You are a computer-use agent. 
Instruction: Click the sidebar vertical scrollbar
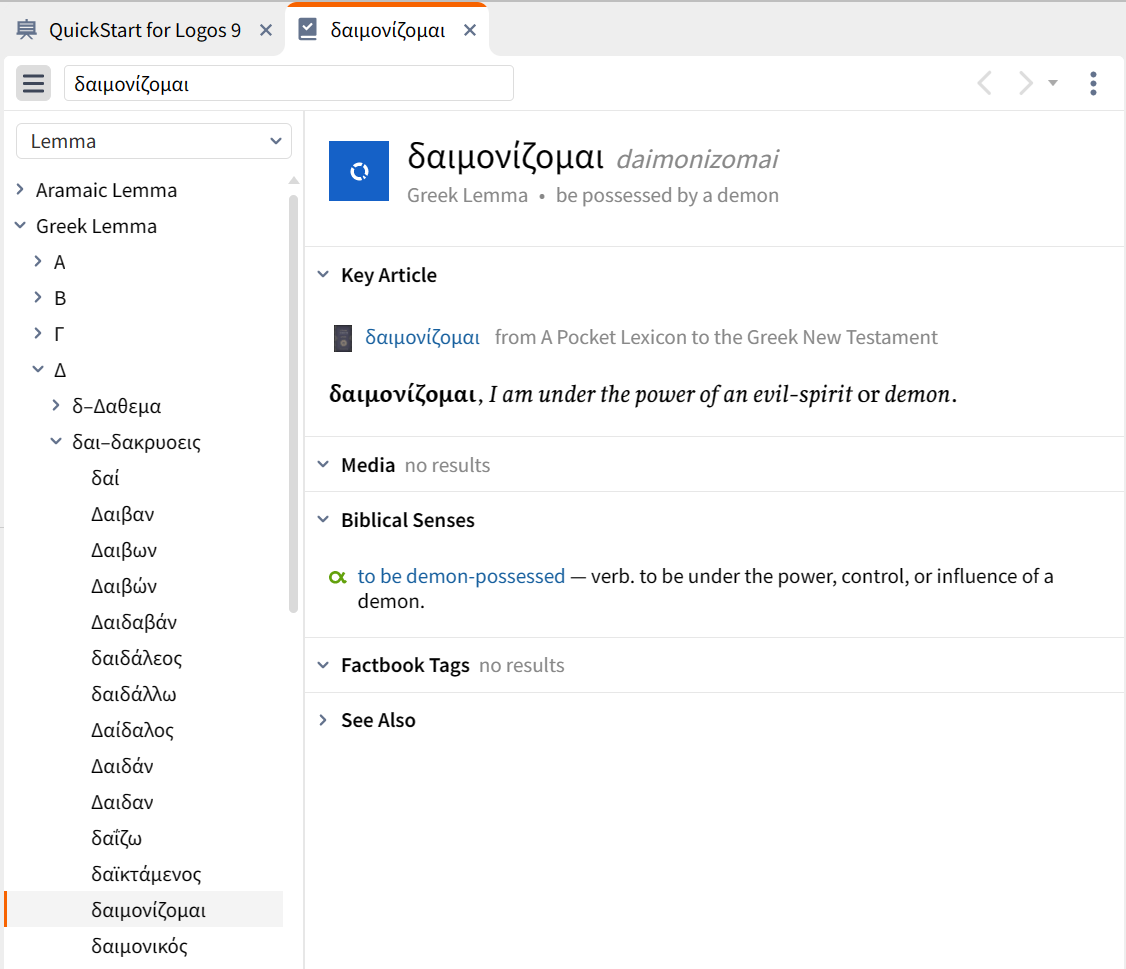click(293, 400)
